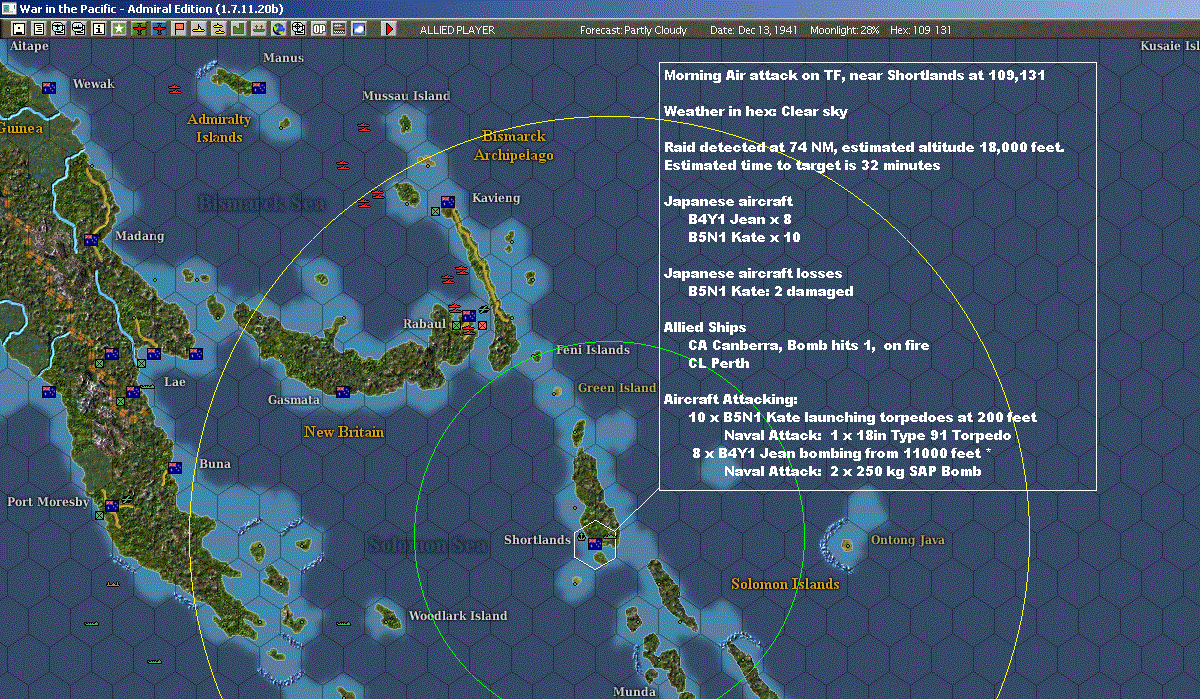Click the save game disk icon
1200x699 pixels.
pos(18,29)
